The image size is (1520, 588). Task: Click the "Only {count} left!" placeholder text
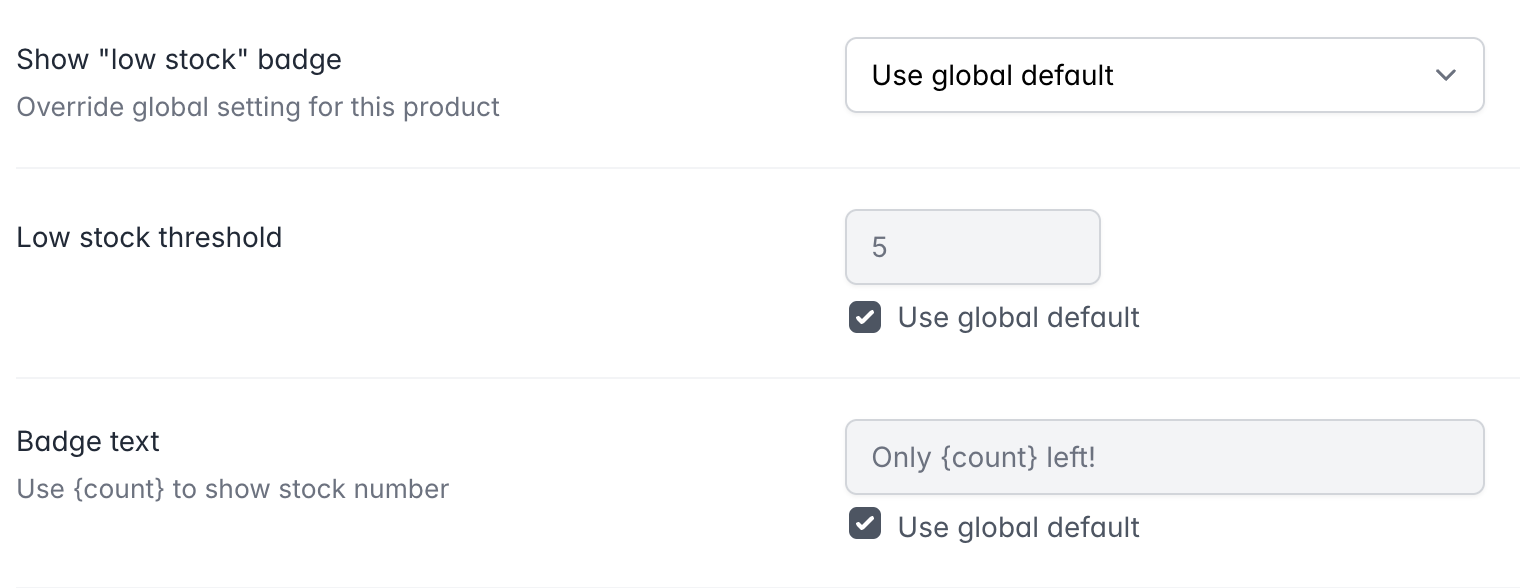pos(984,457)
